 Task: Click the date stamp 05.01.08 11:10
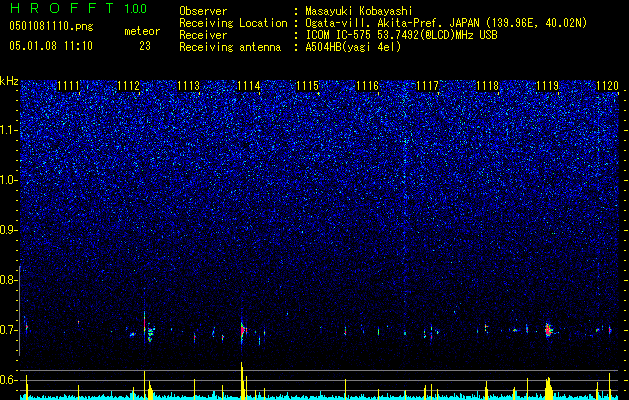(x=51, y=46)
